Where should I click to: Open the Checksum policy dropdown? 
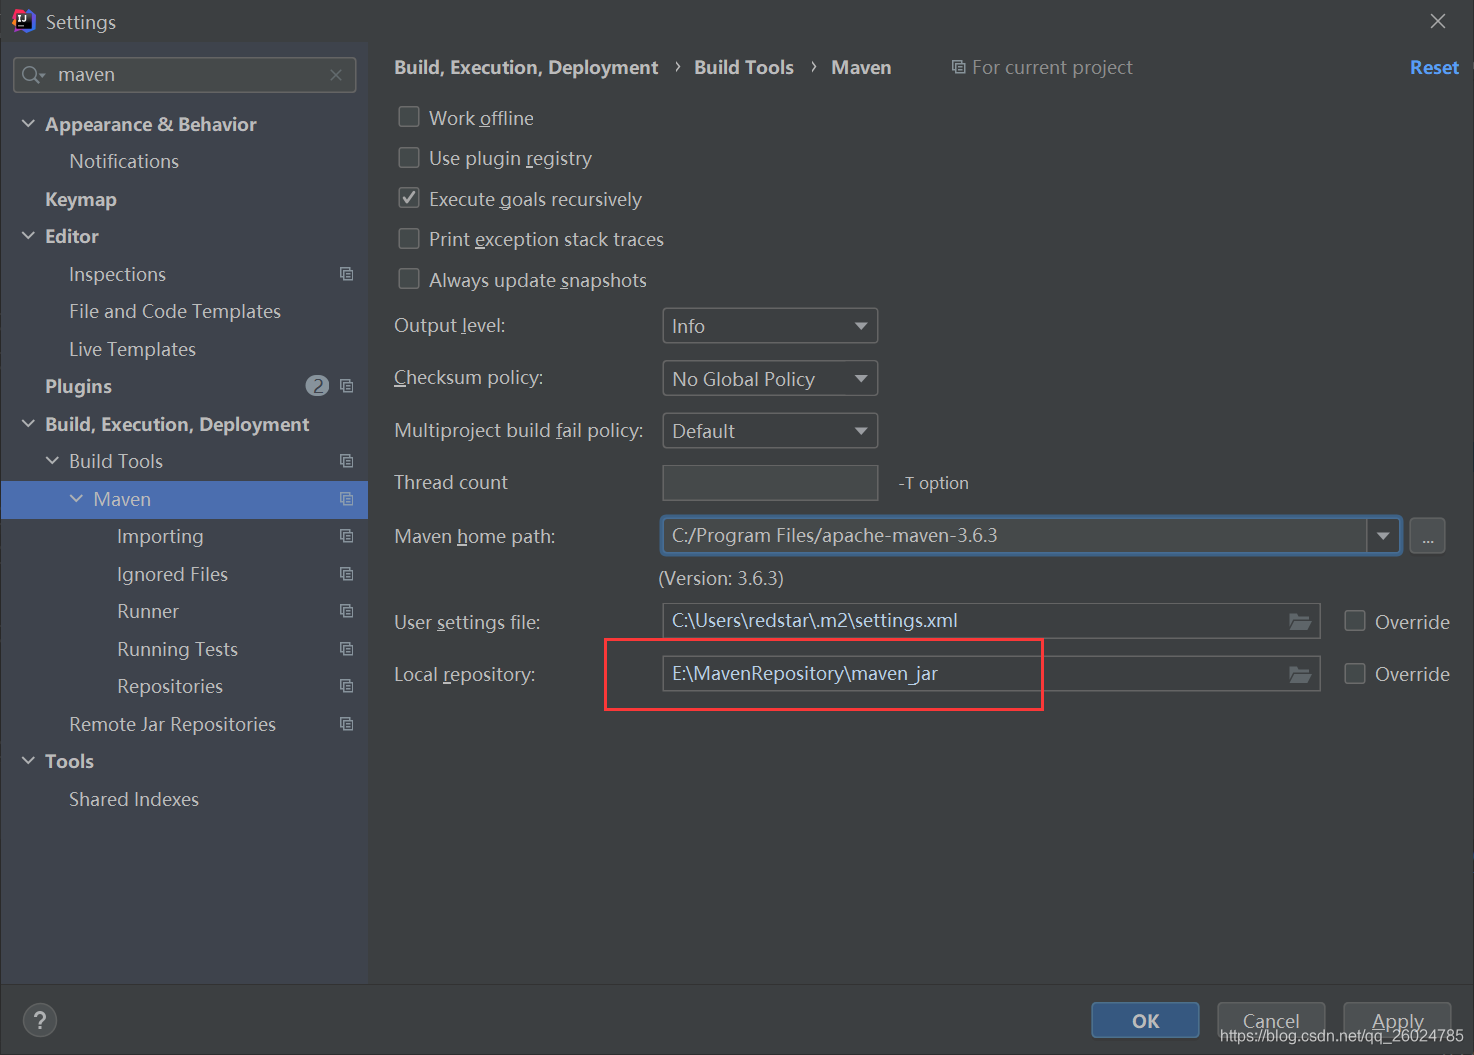point(770,379)
